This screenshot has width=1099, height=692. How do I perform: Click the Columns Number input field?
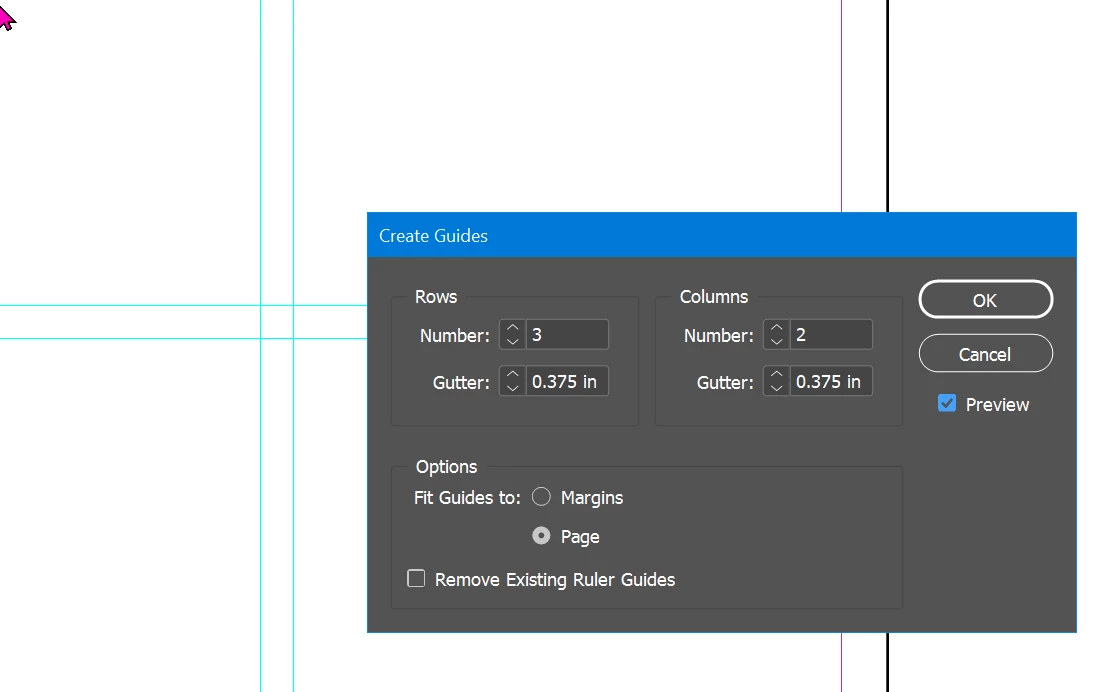[x=831, y=334]
